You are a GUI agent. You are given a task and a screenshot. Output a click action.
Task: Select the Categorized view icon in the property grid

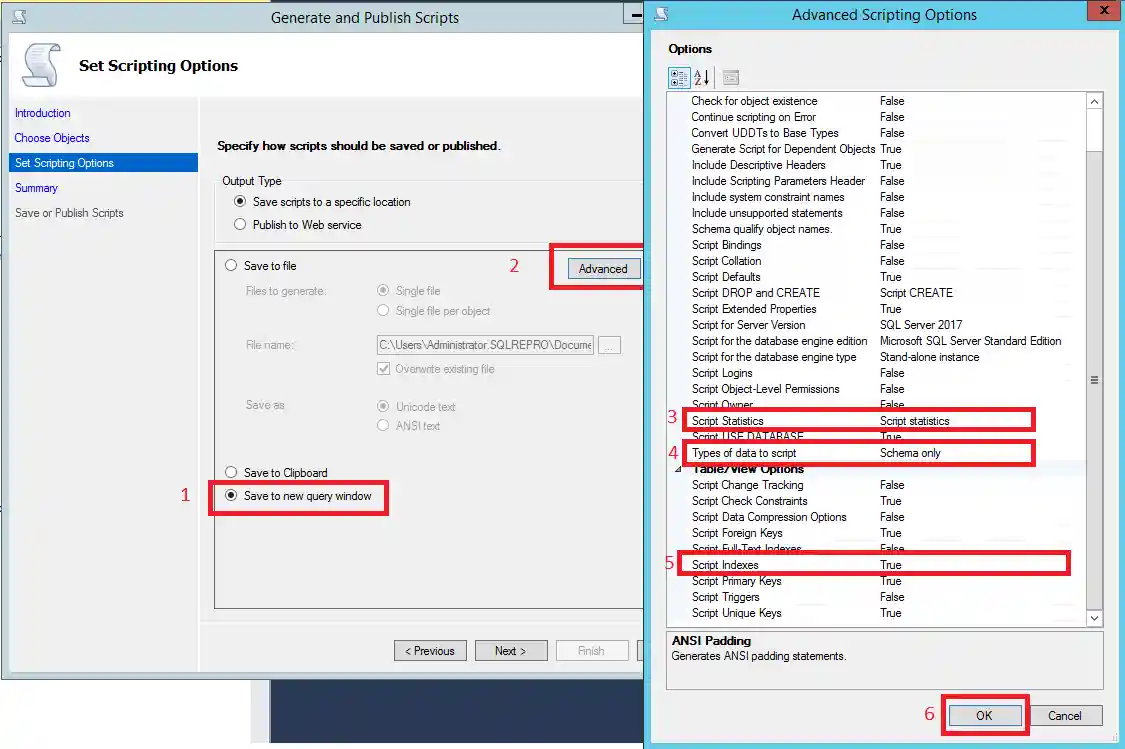679,77
